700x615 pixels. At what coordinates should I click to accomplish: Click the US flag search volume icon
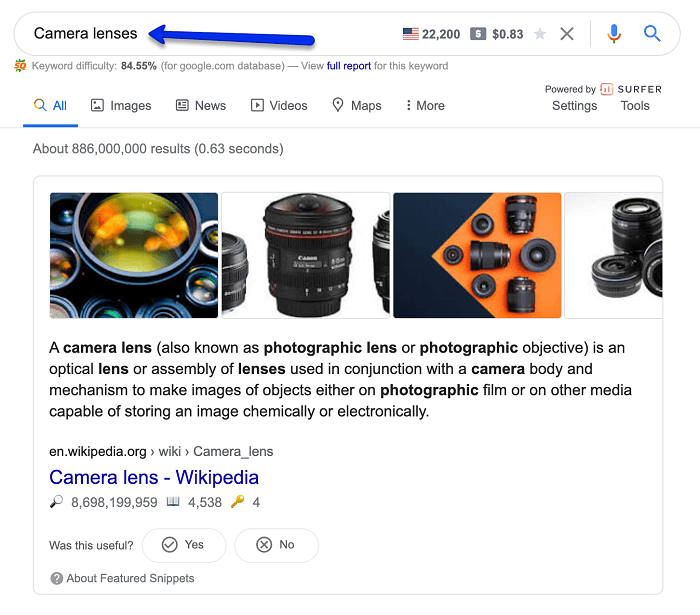tap(410, 34)
